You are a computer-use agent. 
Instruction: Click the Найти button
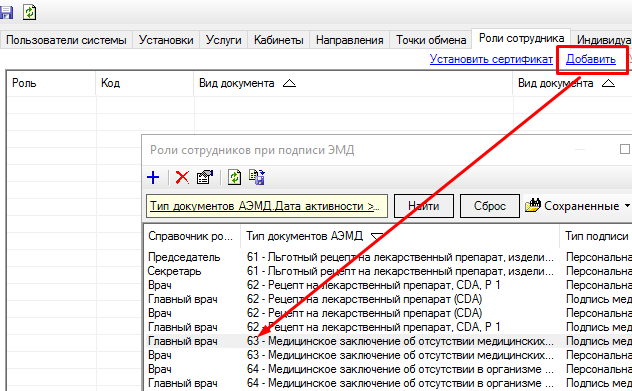click(x=424, y=206)
